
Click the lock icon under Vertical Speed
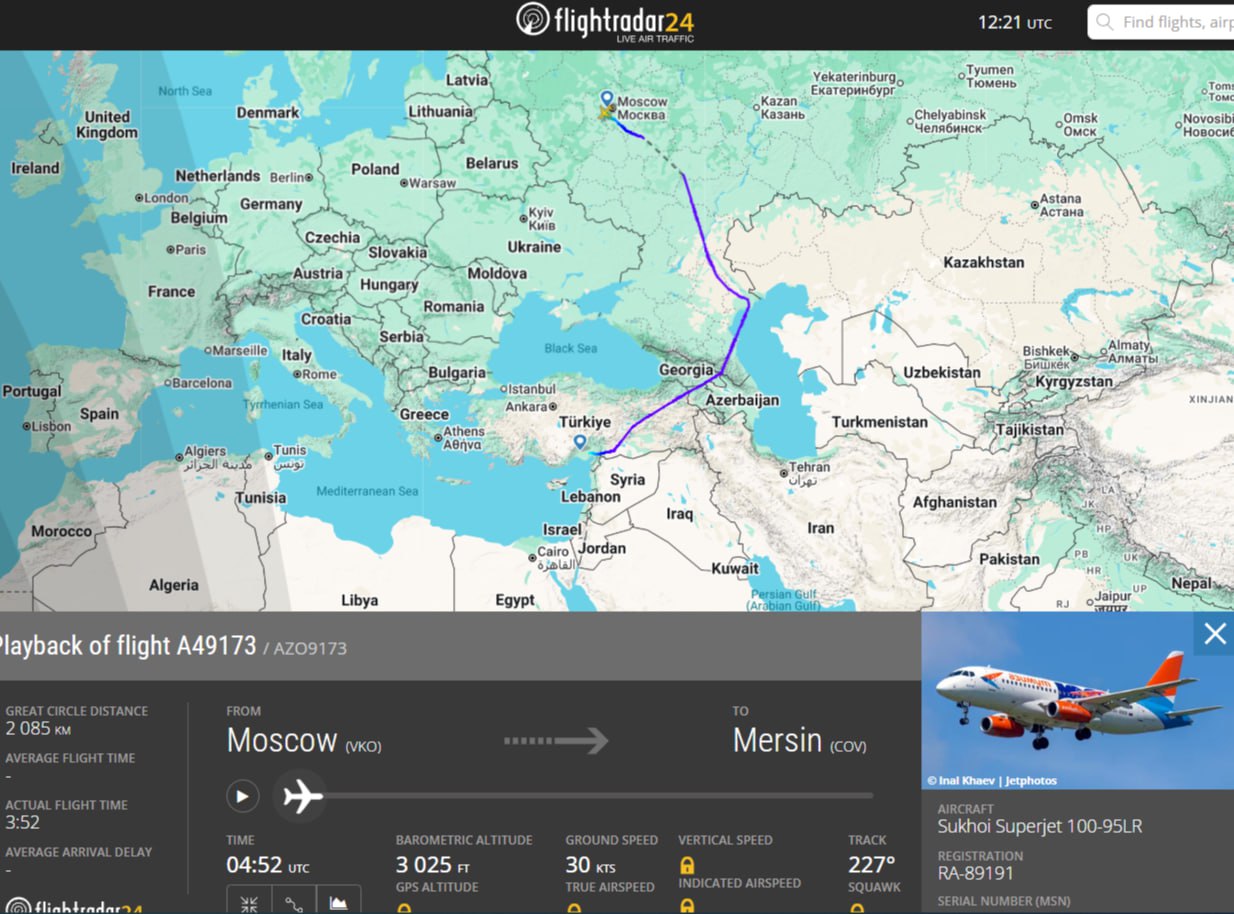click(687, 865)
